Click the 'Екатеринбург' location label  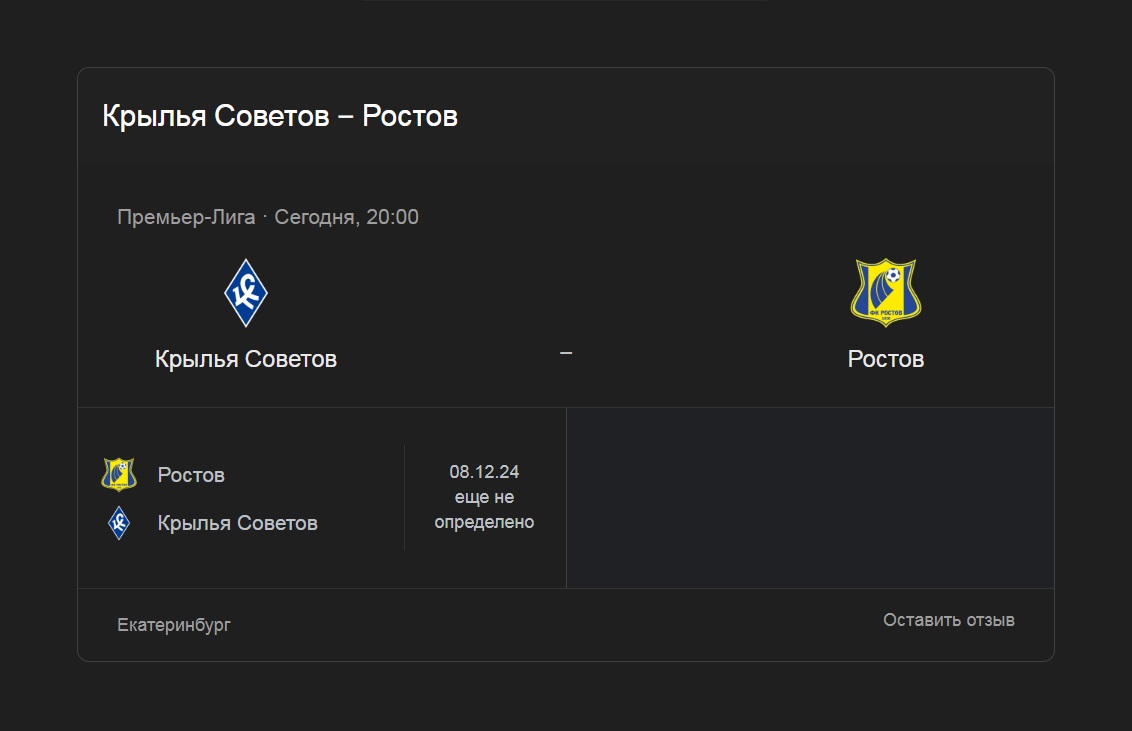click(x=174, y=625)
